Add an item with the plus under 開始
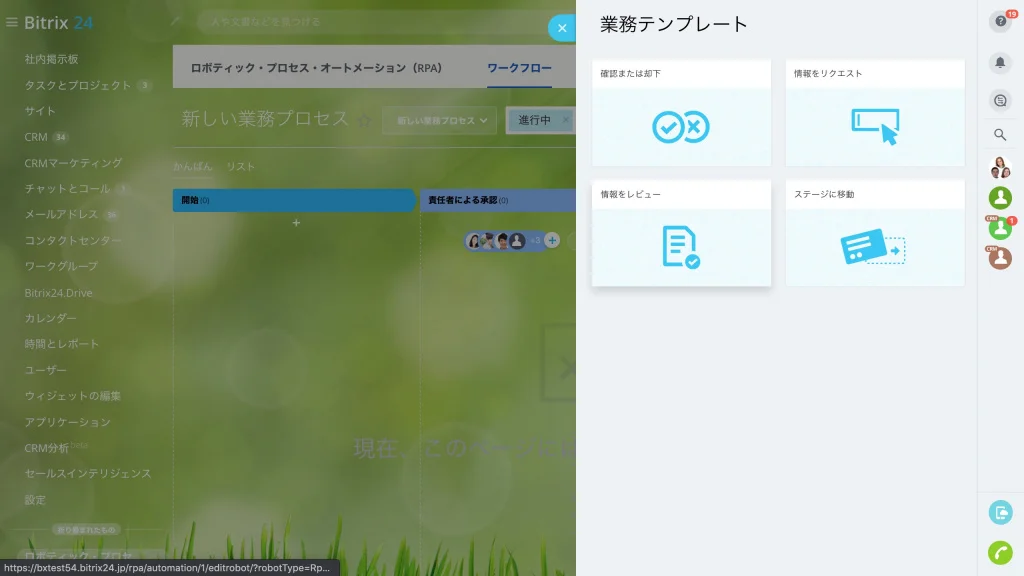1024x576 pixels. pos(296,223)
